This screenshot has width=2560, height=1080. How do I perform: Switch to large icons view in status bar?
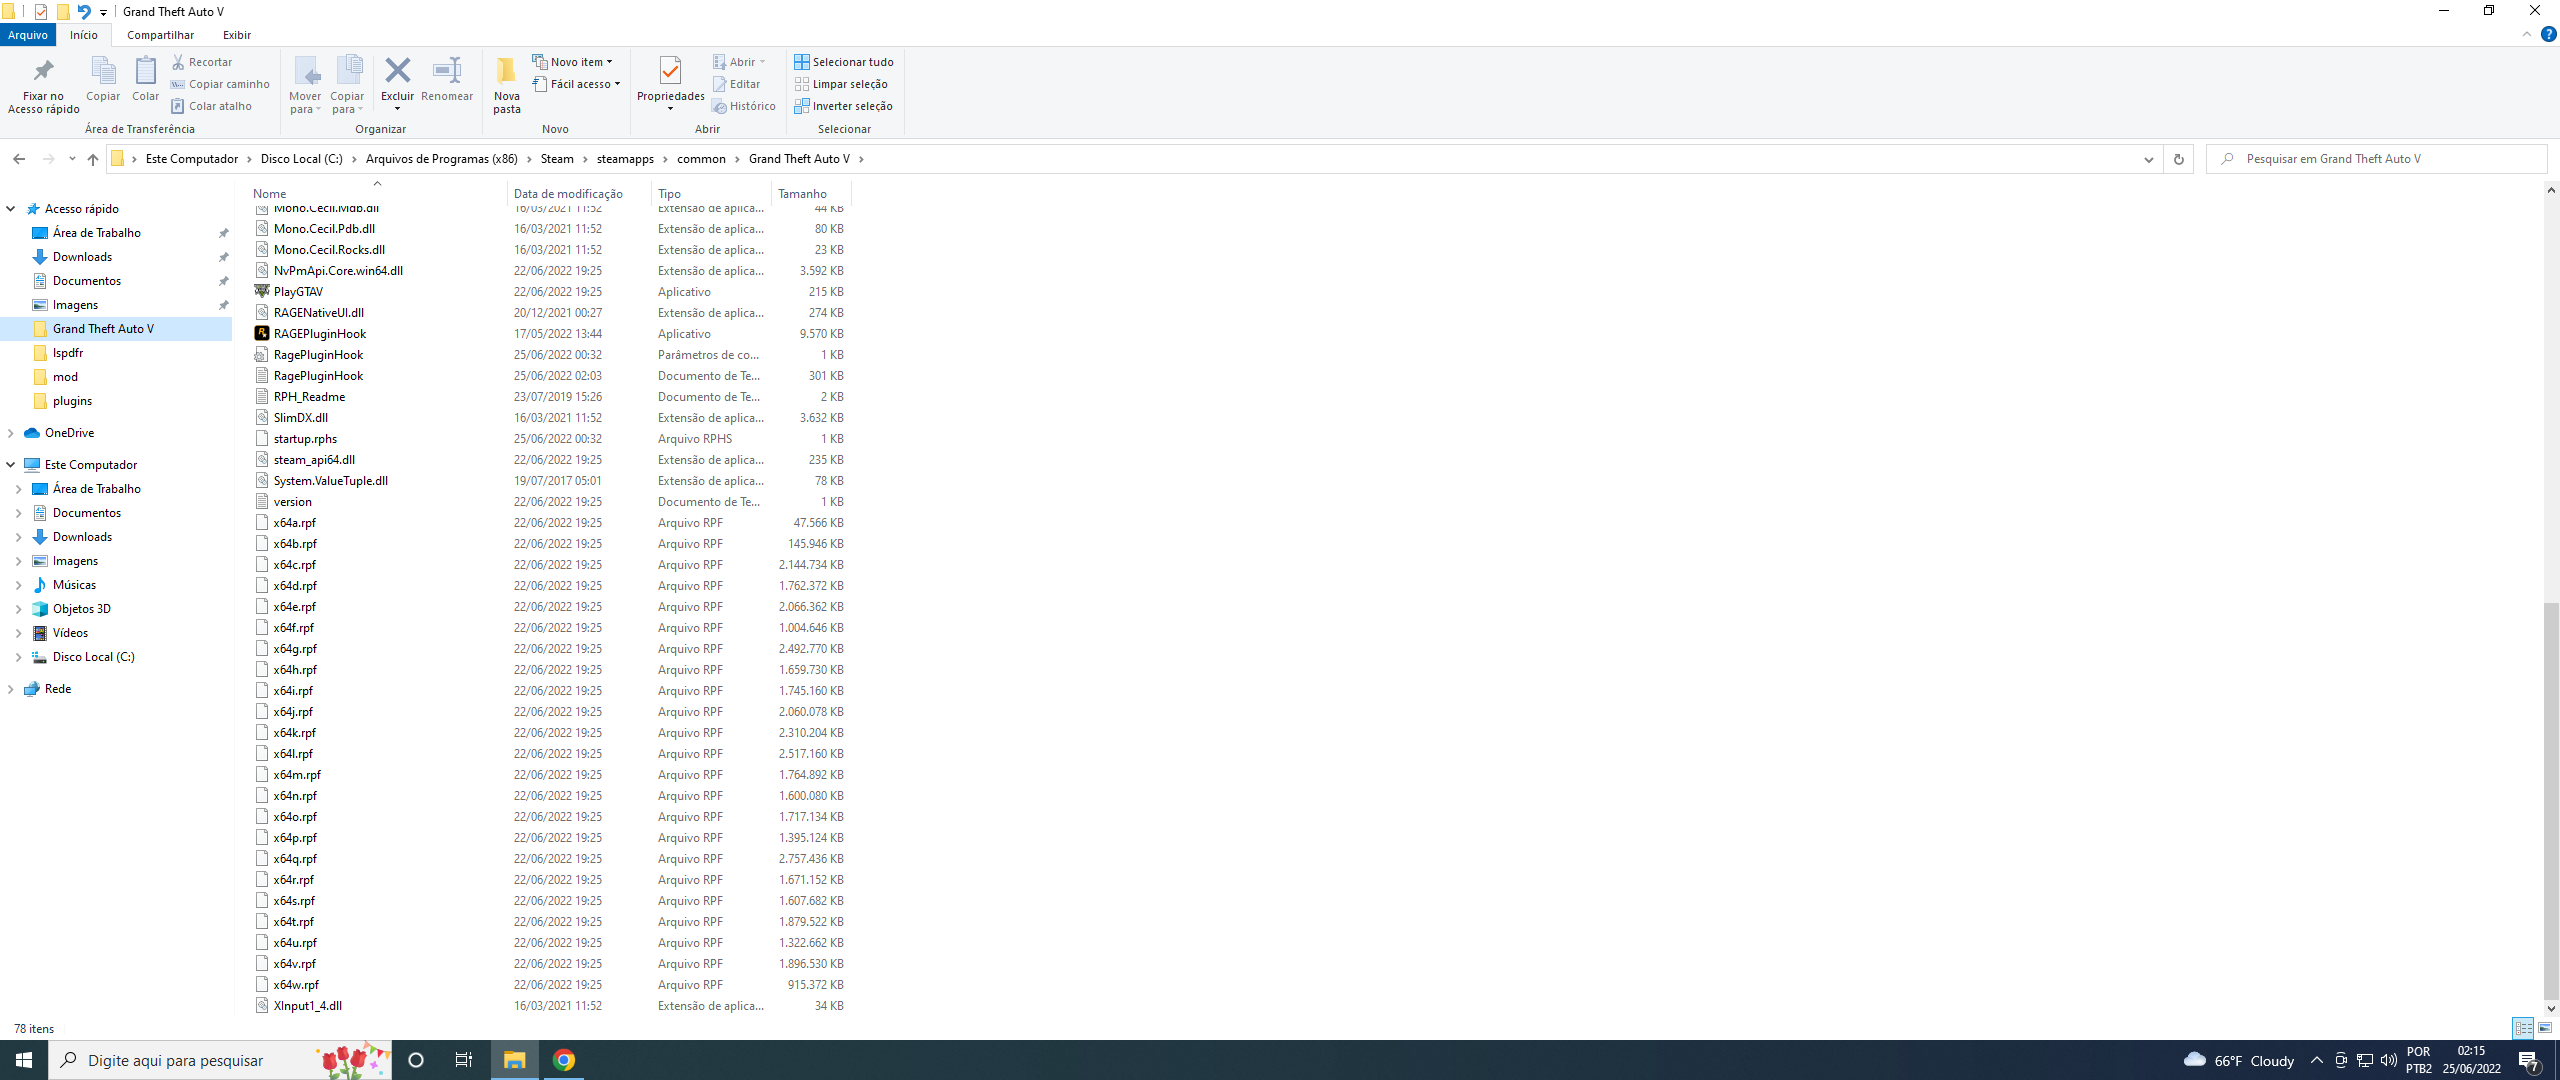2545,1028
